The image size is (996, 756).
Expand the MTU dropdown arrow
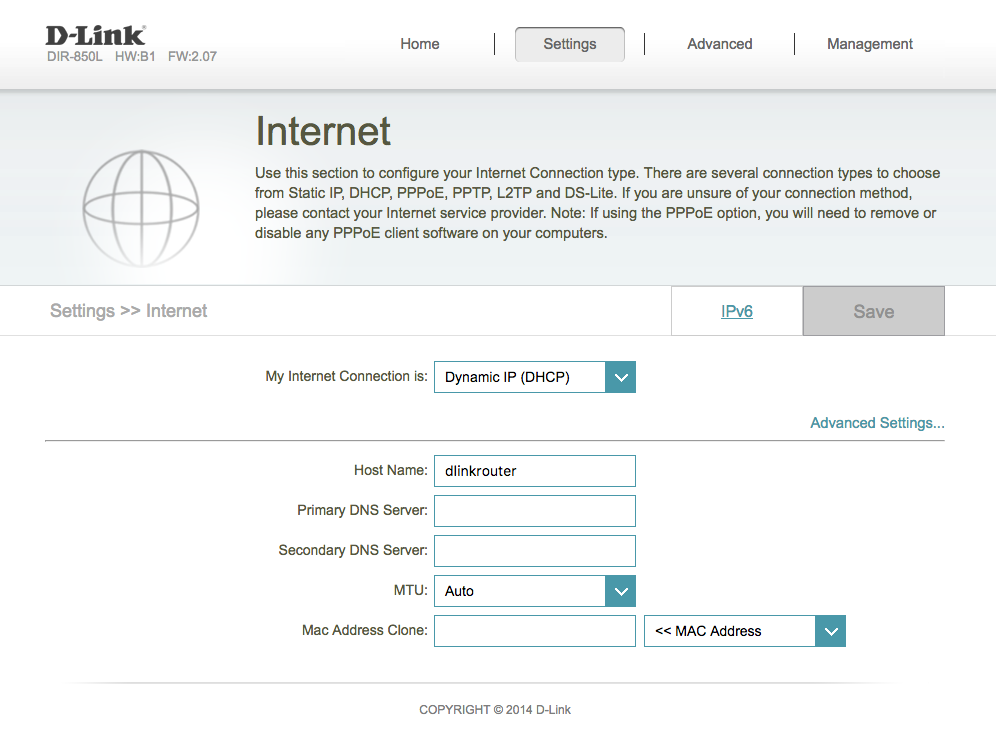[621, 591]
